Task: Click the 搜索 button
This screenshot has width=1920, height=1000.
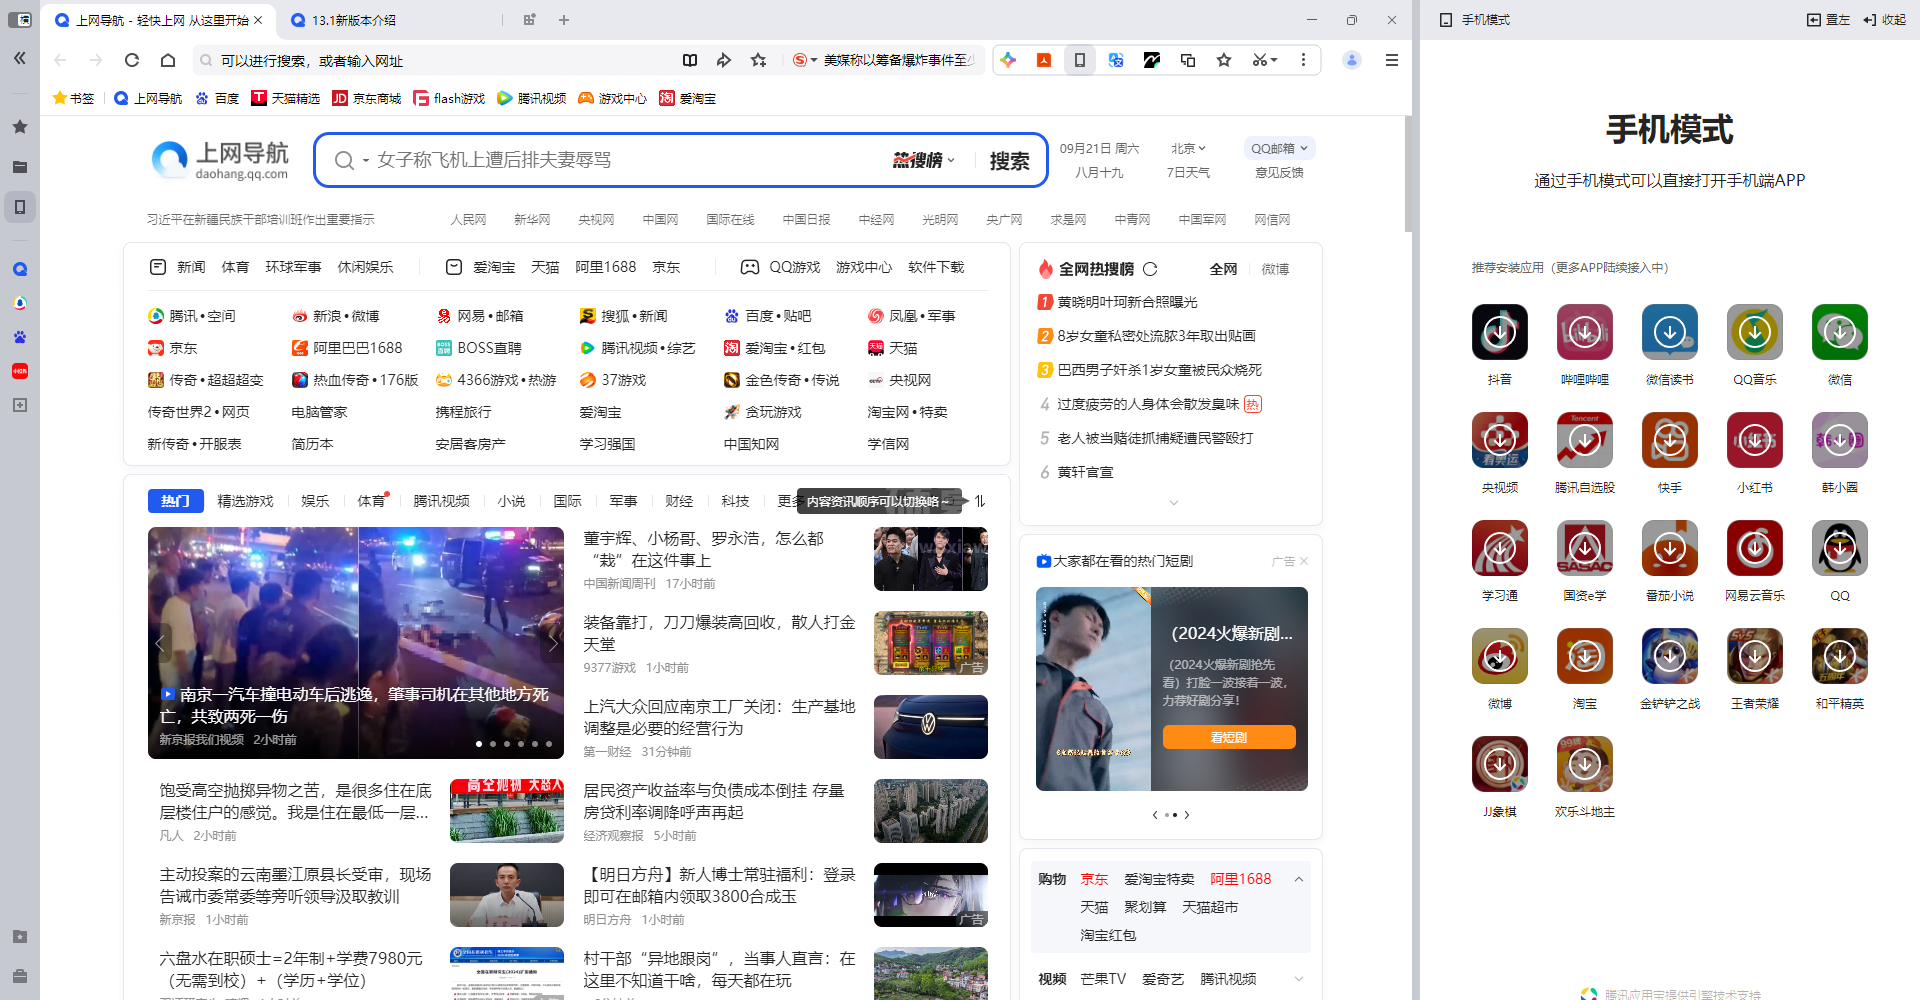Action: click(x=1009, y=160)
